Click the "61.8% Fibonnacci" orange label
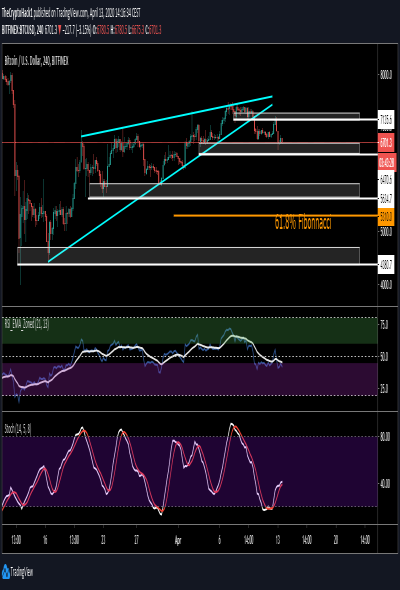 pyautogui.click(x=303, y=223)
